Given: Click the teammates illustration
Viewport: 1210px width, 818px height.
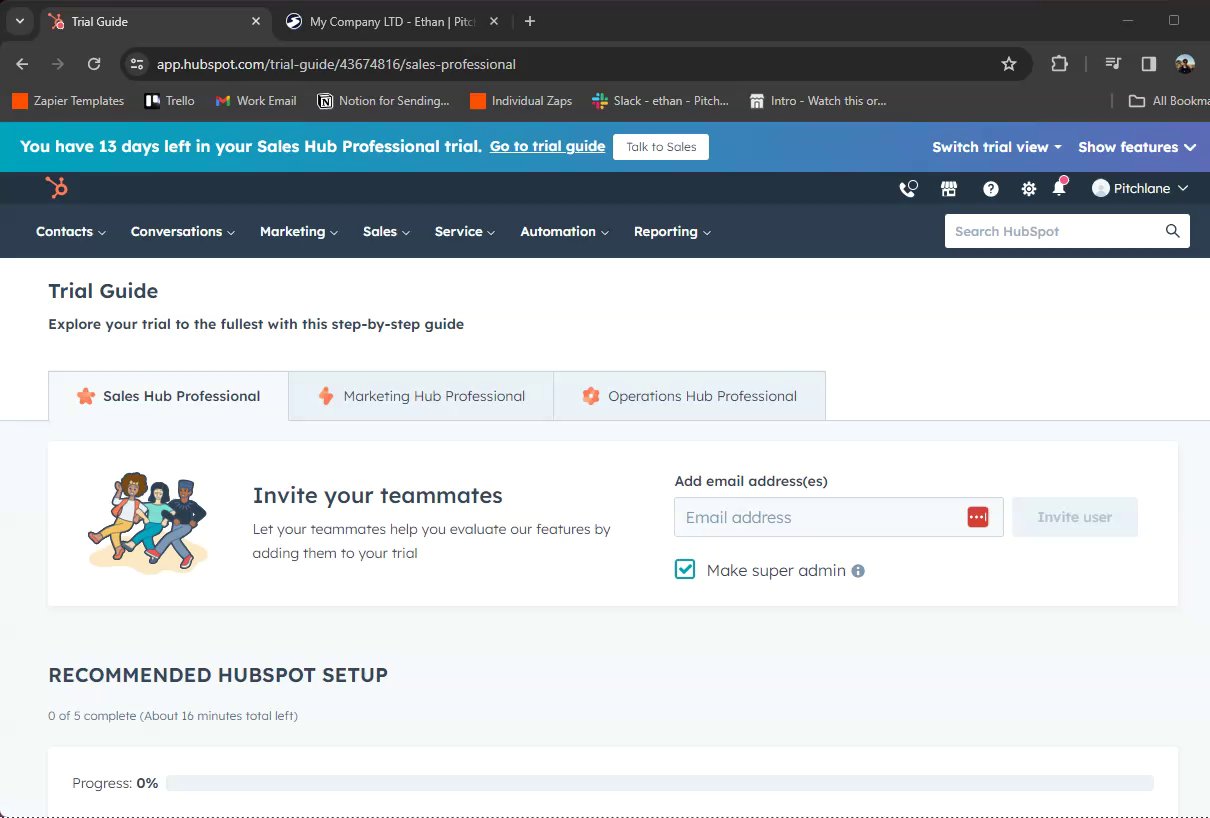Looking at the screenshot, I should 147,521.
